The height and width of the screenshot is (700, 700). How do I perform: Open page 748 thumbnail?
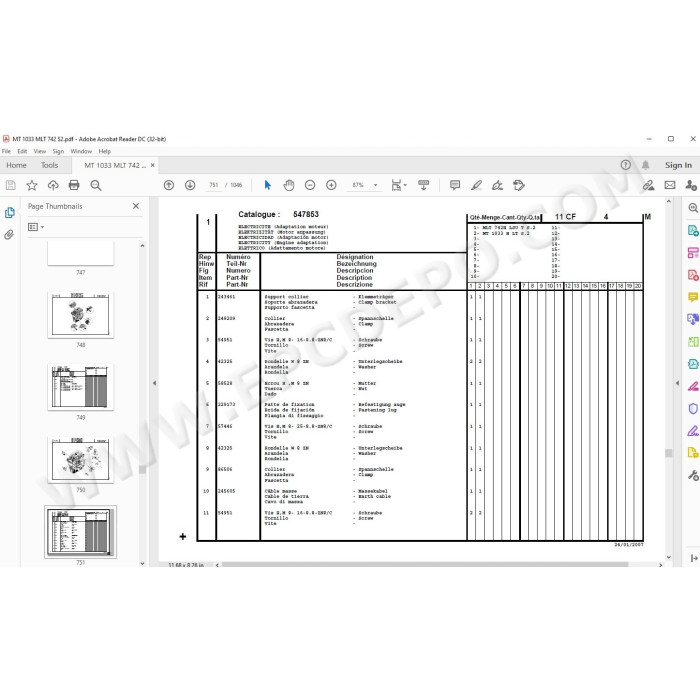tap(81, 315)
